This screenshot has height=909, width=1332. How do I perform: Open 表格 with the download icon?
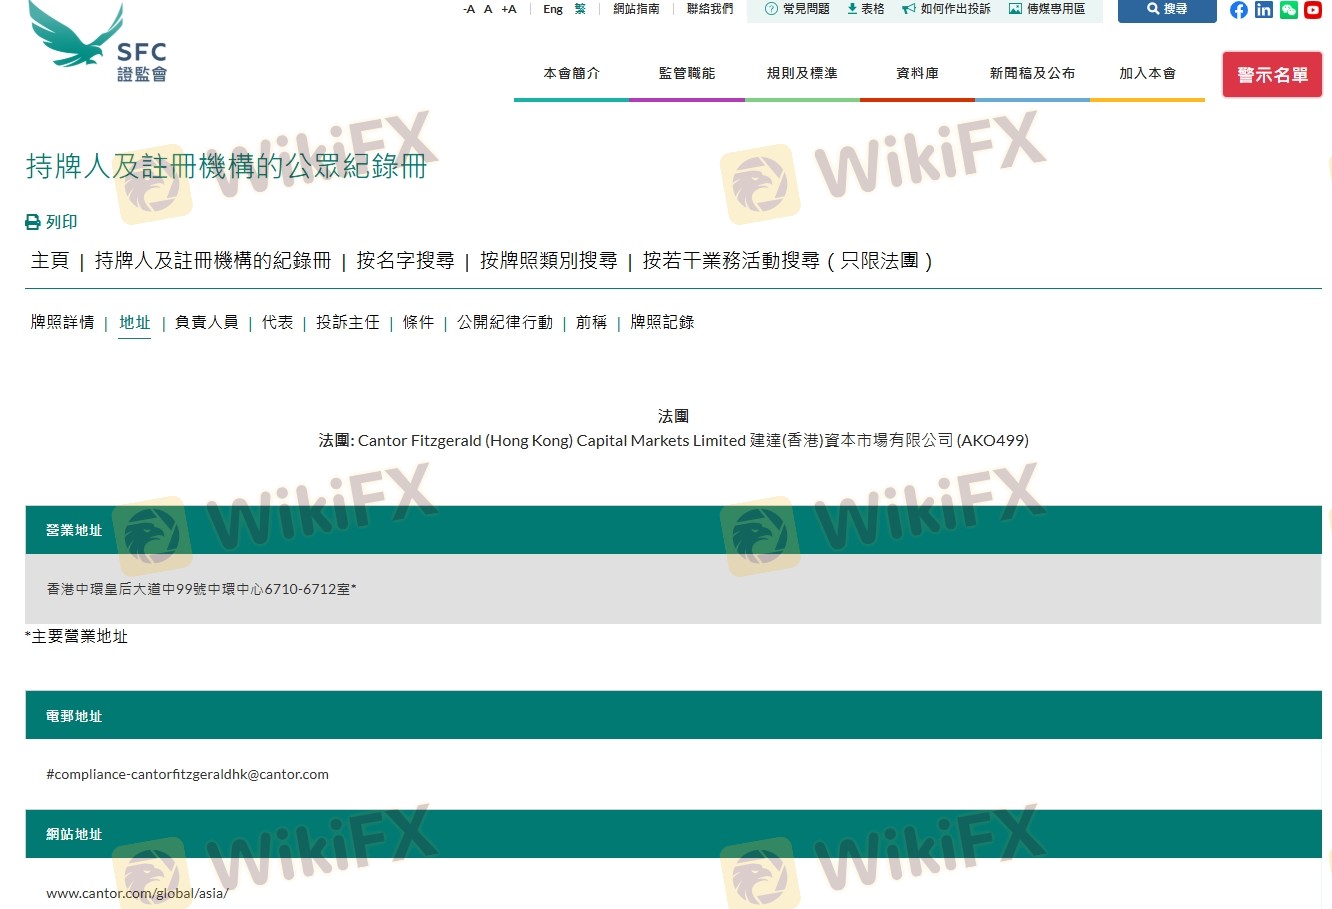click(865, 9)
